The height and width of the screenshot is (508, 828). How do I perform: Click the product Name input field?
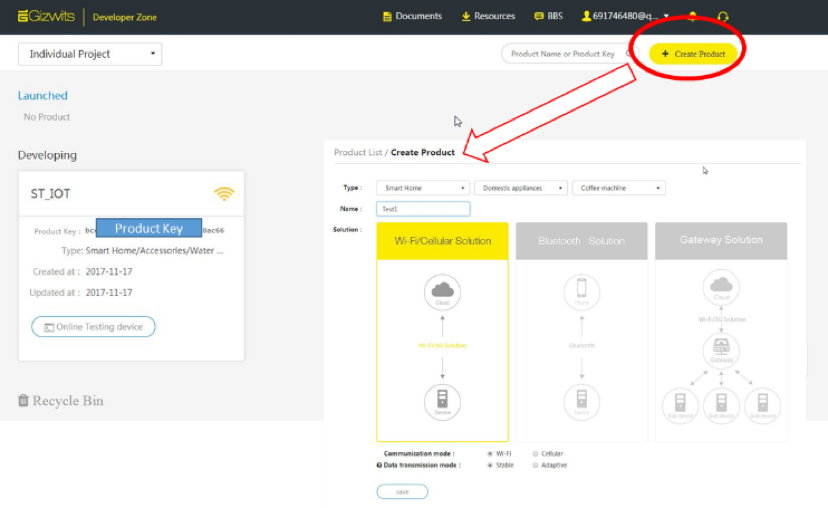423,209
